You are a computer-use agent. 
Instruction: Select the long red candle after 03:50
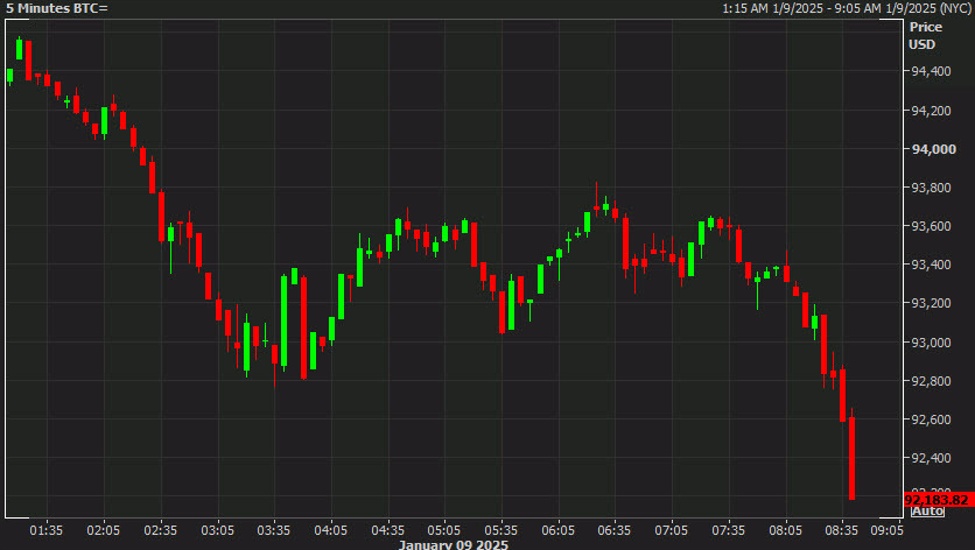303,328
